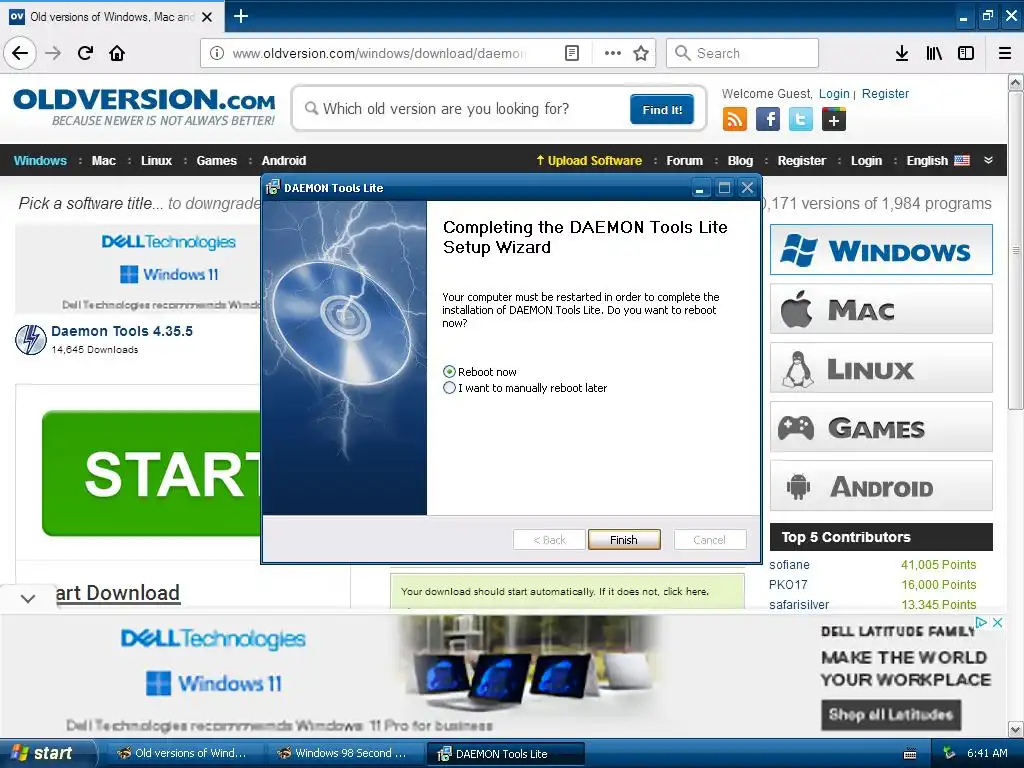
Task: Click the Mac category banner
Action: click(x=881, y=309)
